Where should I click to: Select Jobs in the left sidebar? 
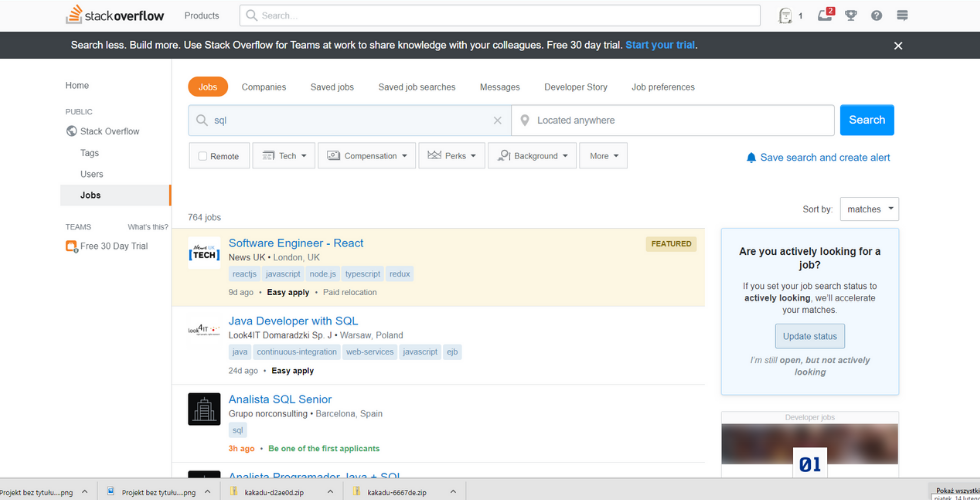116,195
